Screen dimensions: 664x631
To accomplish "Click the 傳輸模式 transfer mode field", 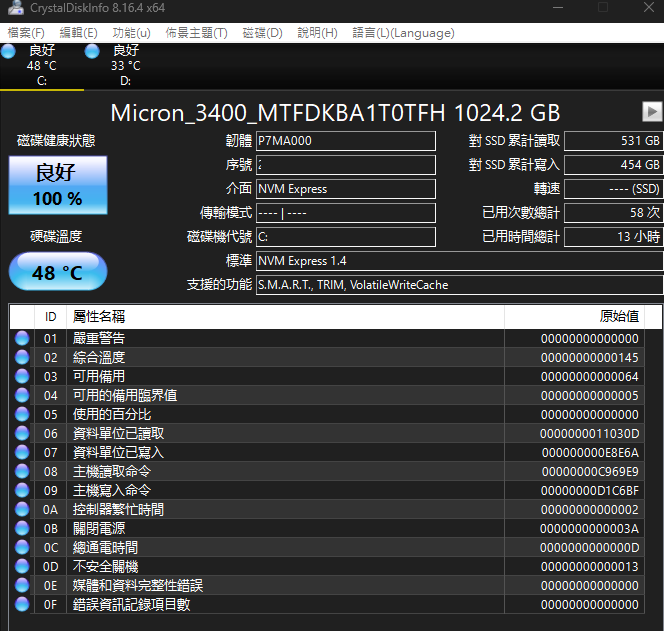I will [346, 213].
